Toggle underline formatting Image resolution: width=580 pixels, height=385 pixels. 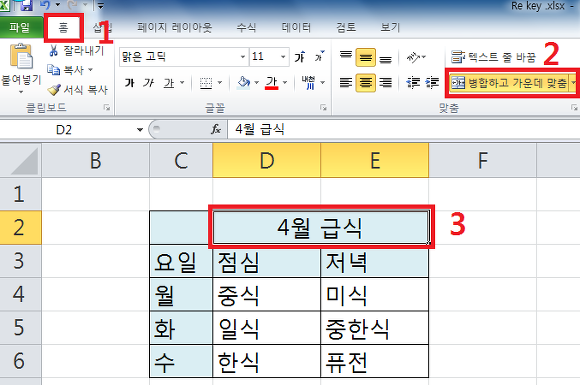[169, 83]
